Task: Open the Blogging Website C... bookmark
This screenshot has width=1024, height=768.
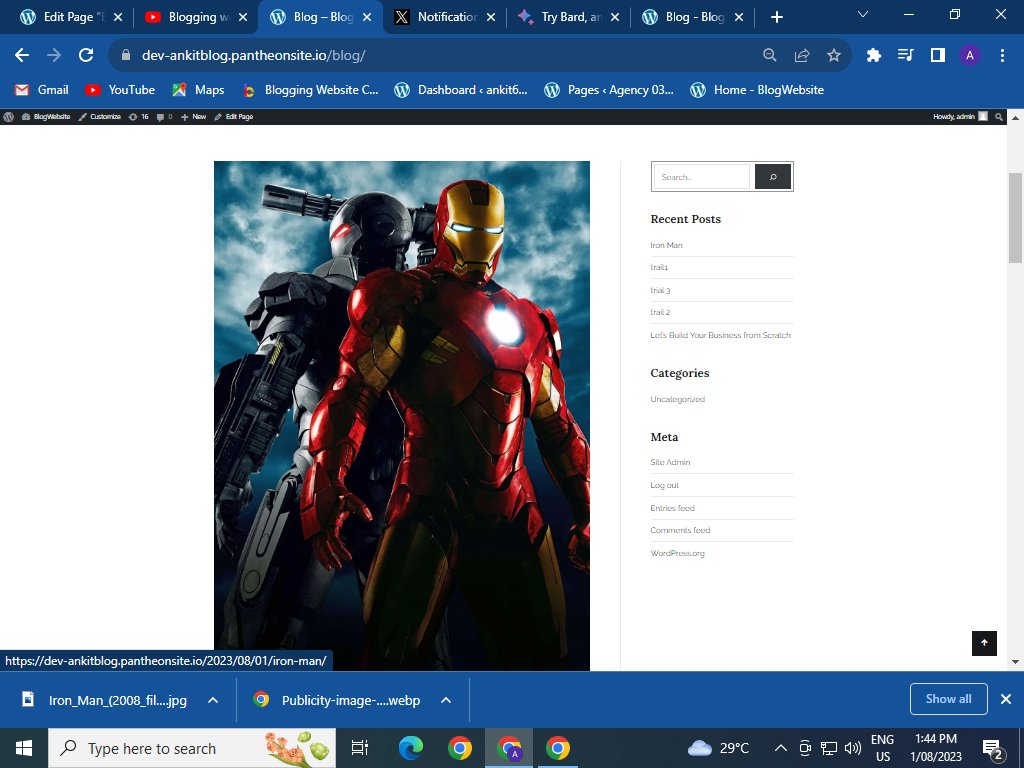Action: pos(310,90)
